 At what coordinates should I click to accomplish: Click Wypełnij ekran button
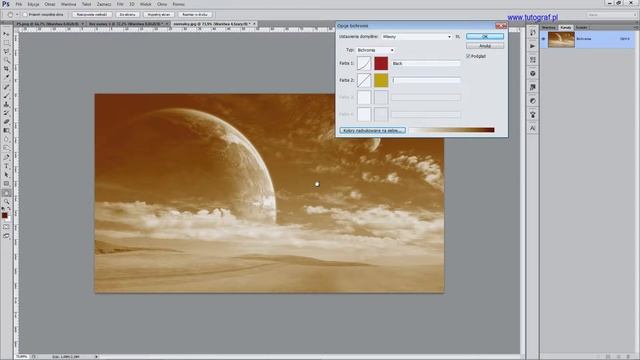159,14
